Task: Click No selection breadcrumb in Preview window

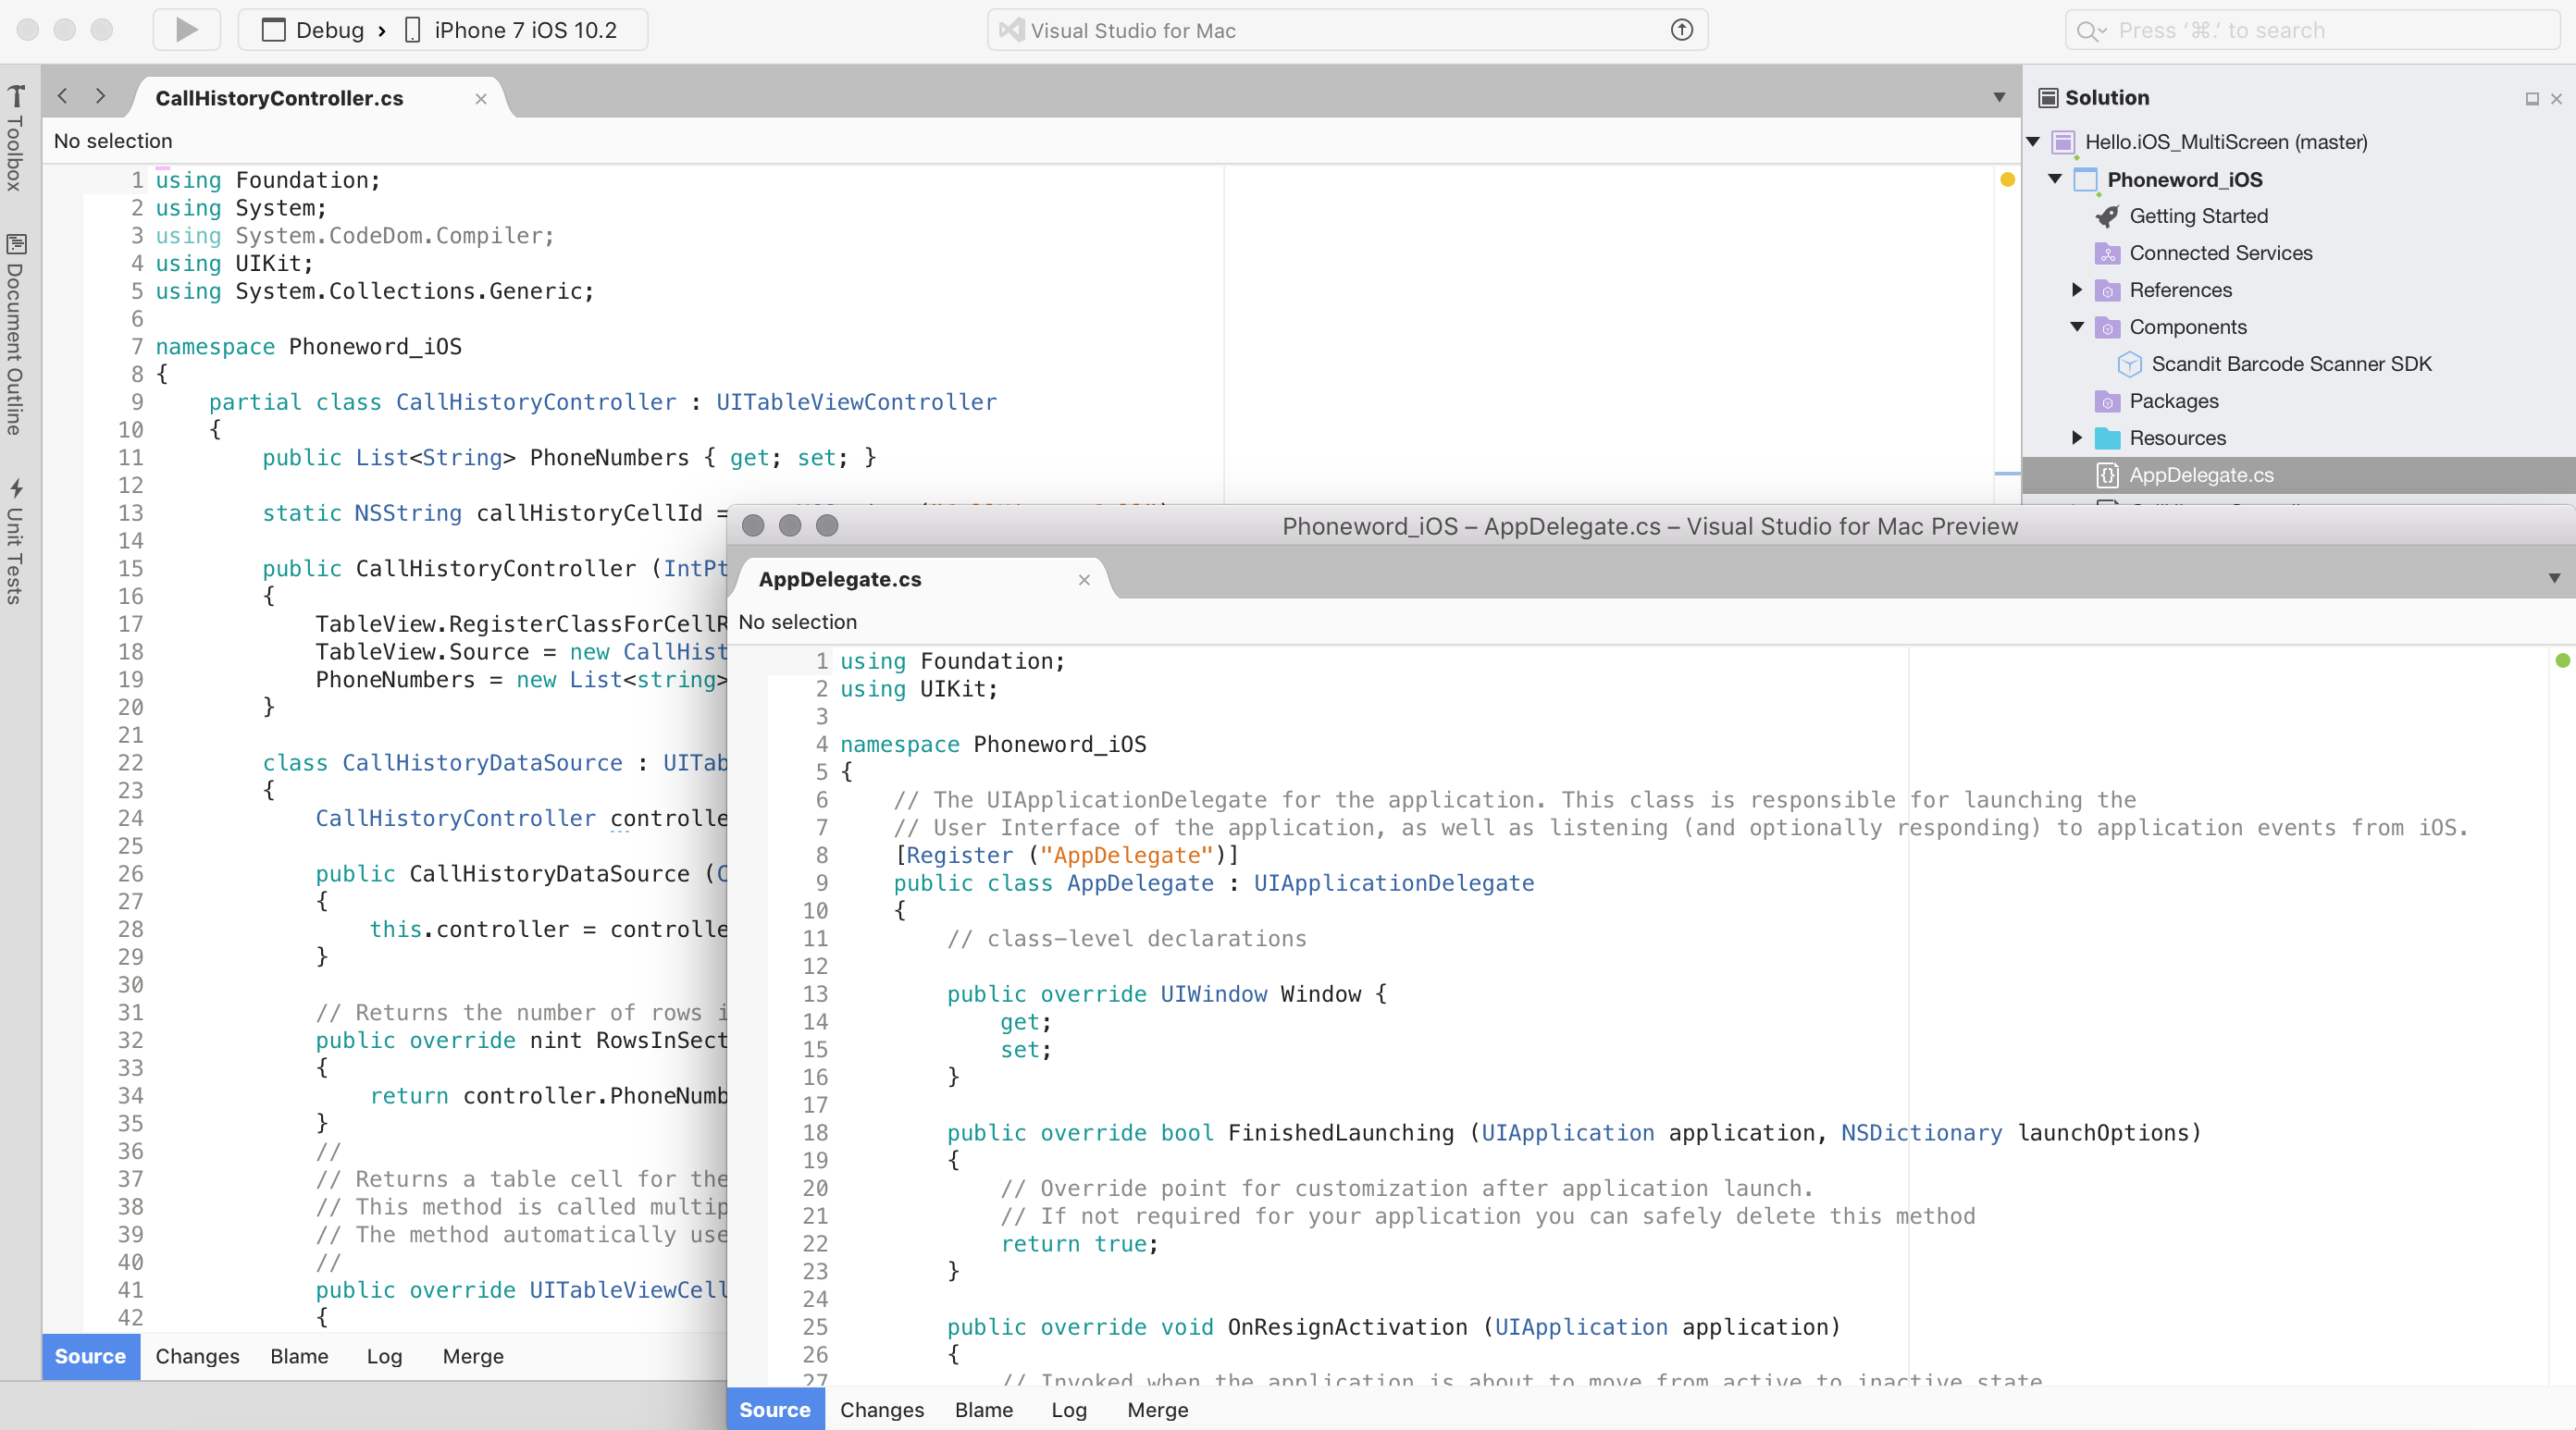Action: point(797,622)
